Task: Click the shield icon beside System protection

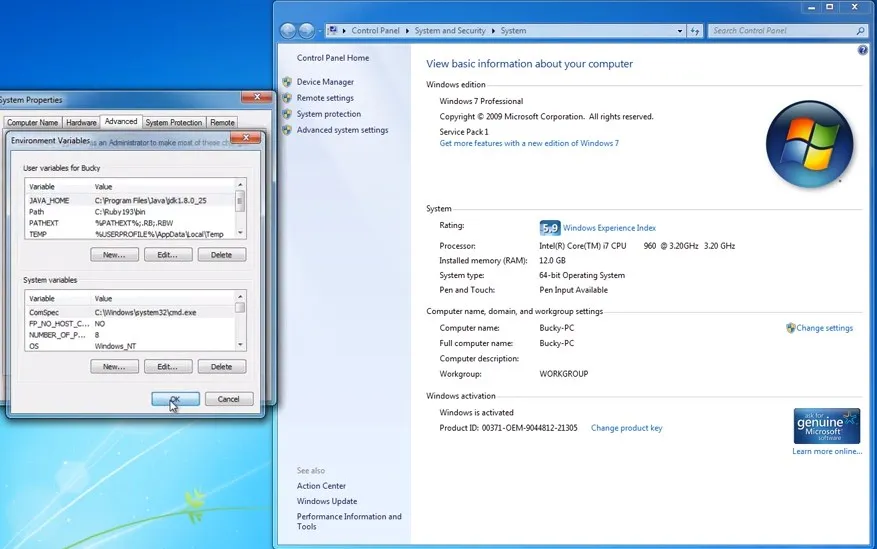Action: point(287,114)
